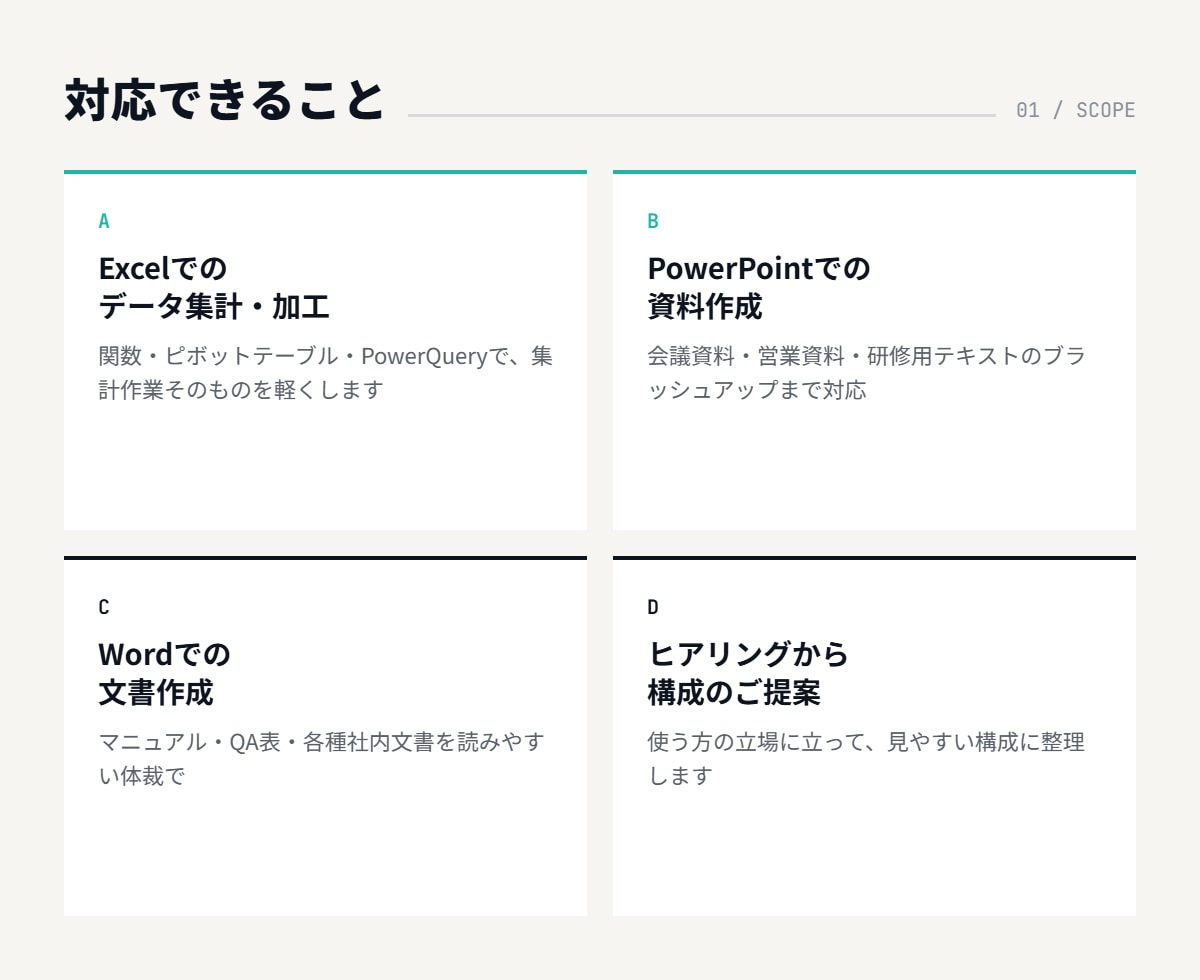Click the 01 / SCOPE label
This screenshot has height=980, width=1200.
point(1075,110)
